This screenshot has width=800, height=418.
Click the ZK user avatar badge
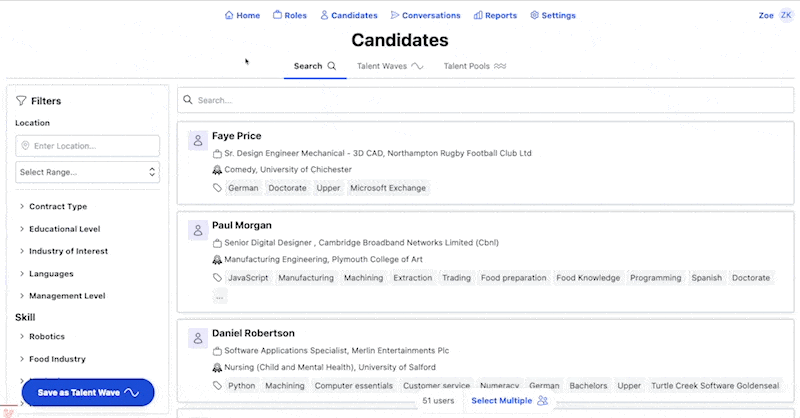pyautogui.click(x=786, y=15)
